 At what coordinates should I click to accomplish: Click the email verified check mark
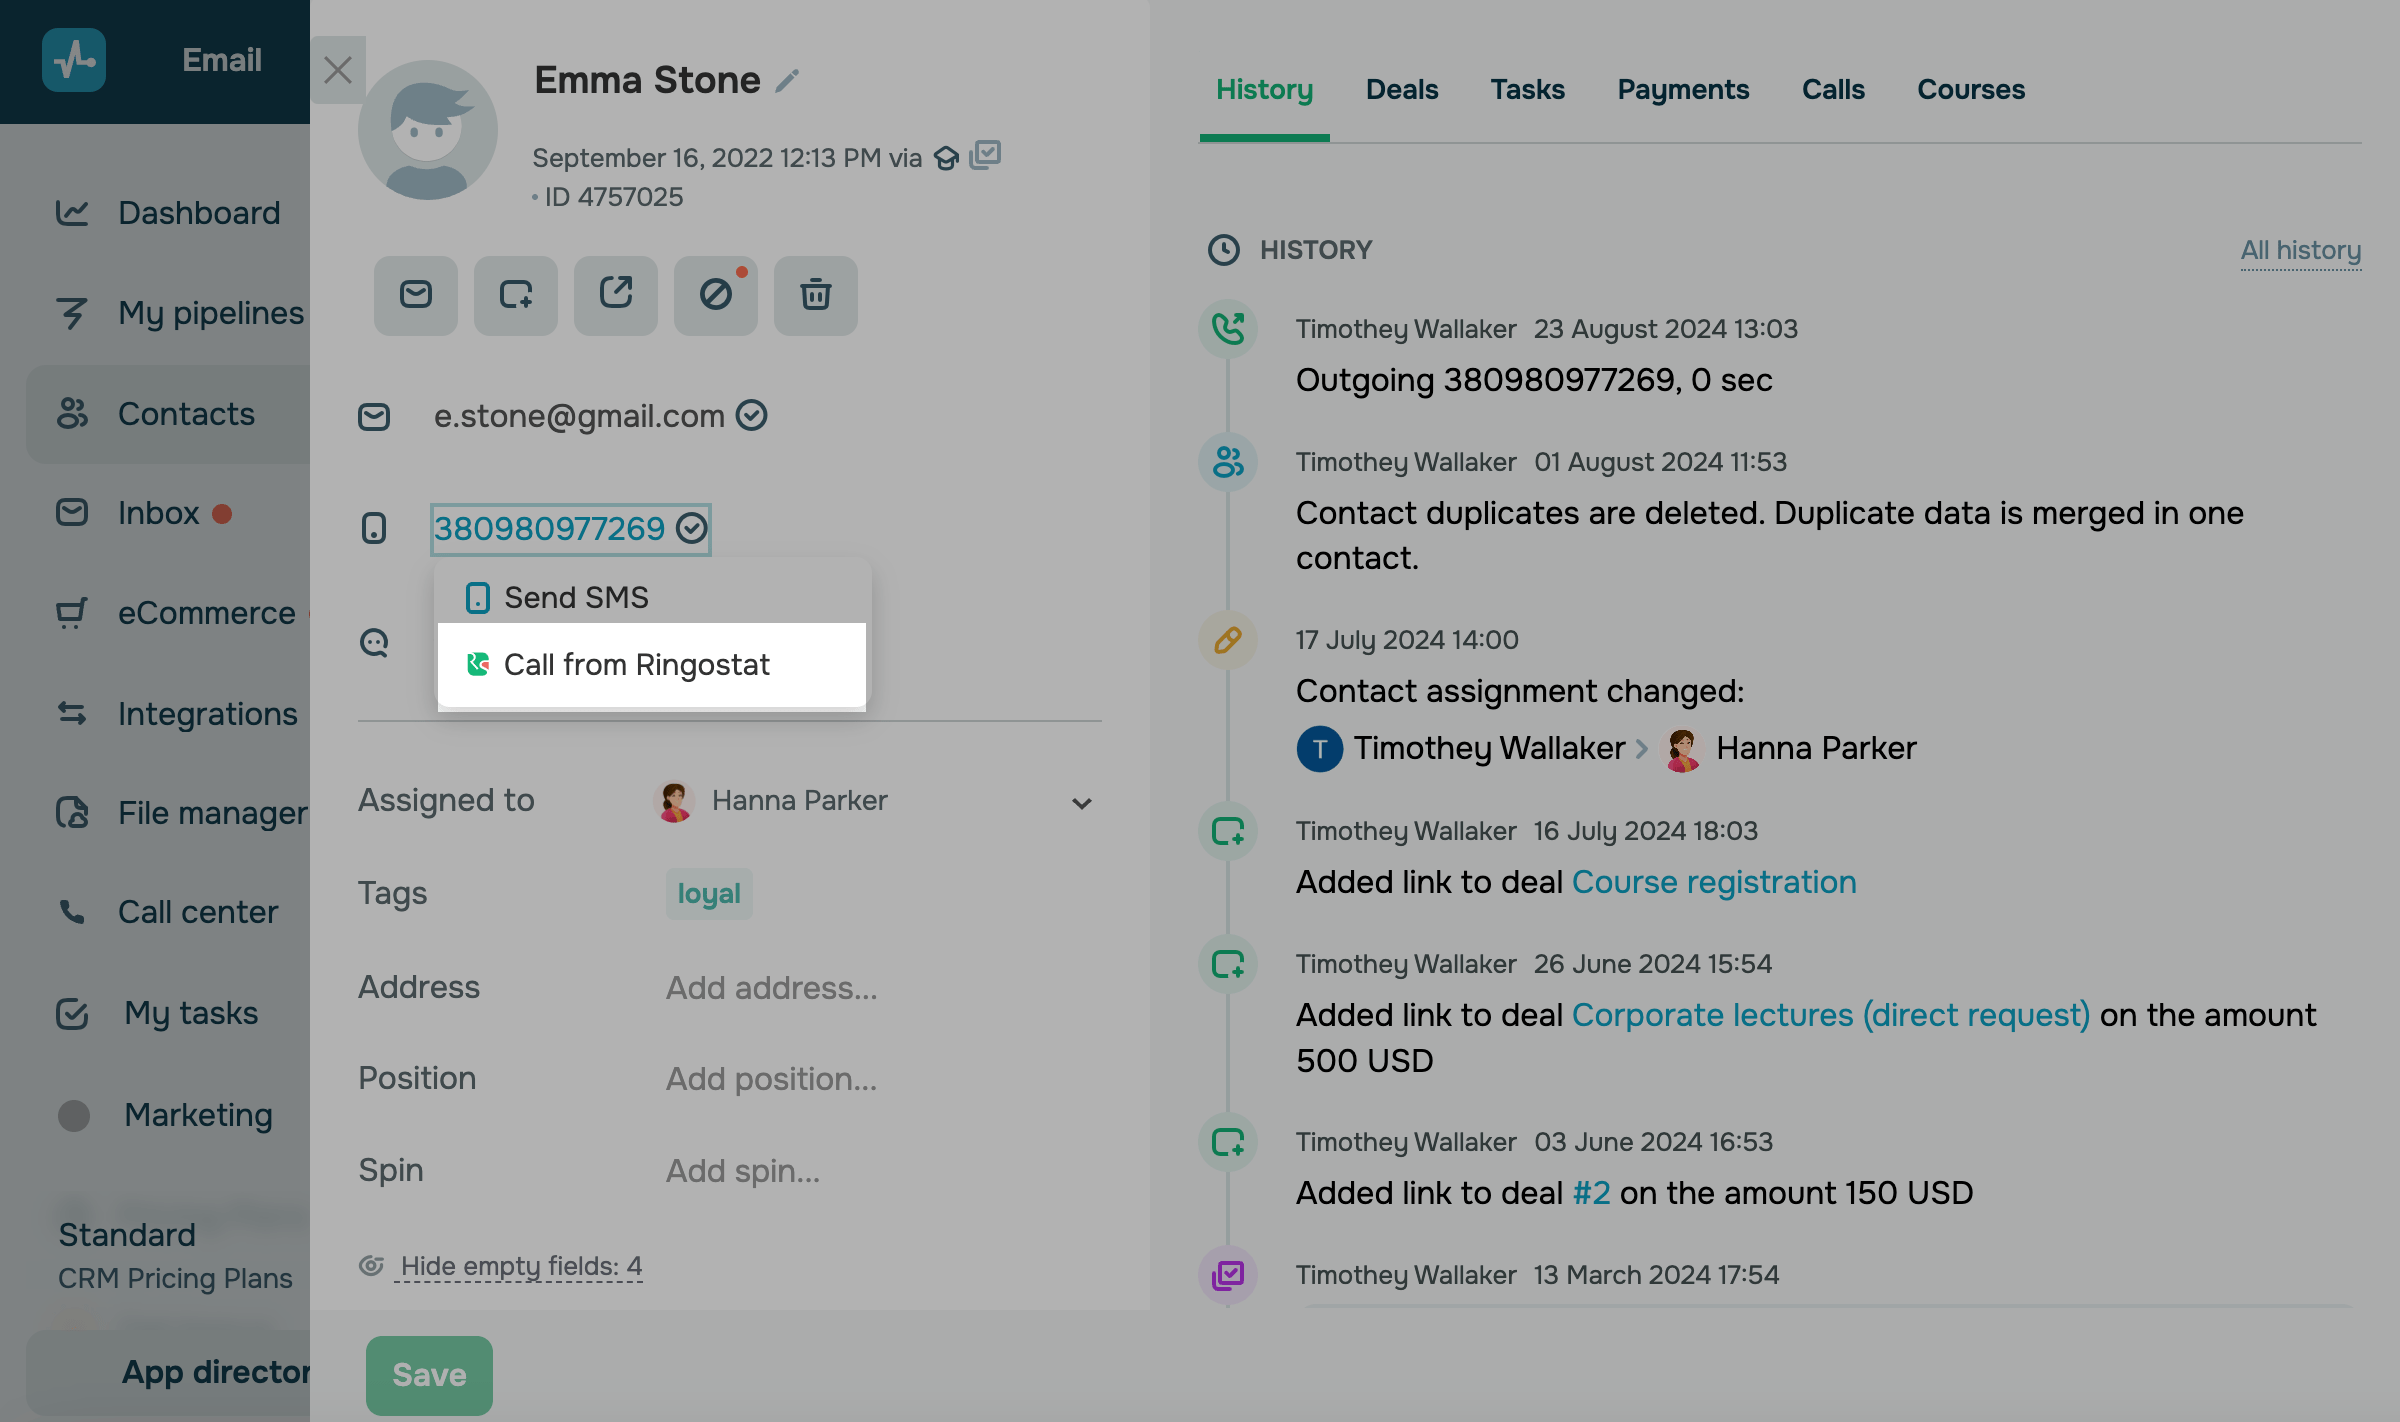(x=752, y=415)
